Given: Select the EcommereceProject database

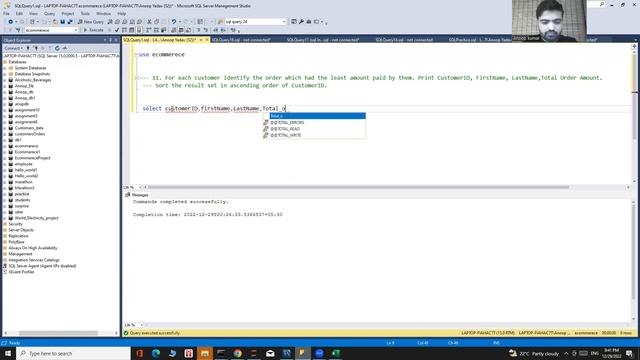Looking at the screenshot, I should 33,158.
